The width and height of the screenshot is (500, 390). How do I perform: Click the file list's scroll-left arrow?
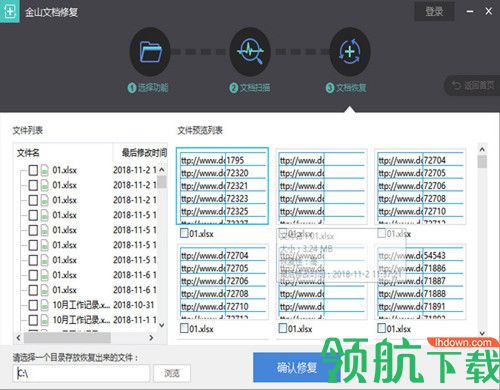18,338
